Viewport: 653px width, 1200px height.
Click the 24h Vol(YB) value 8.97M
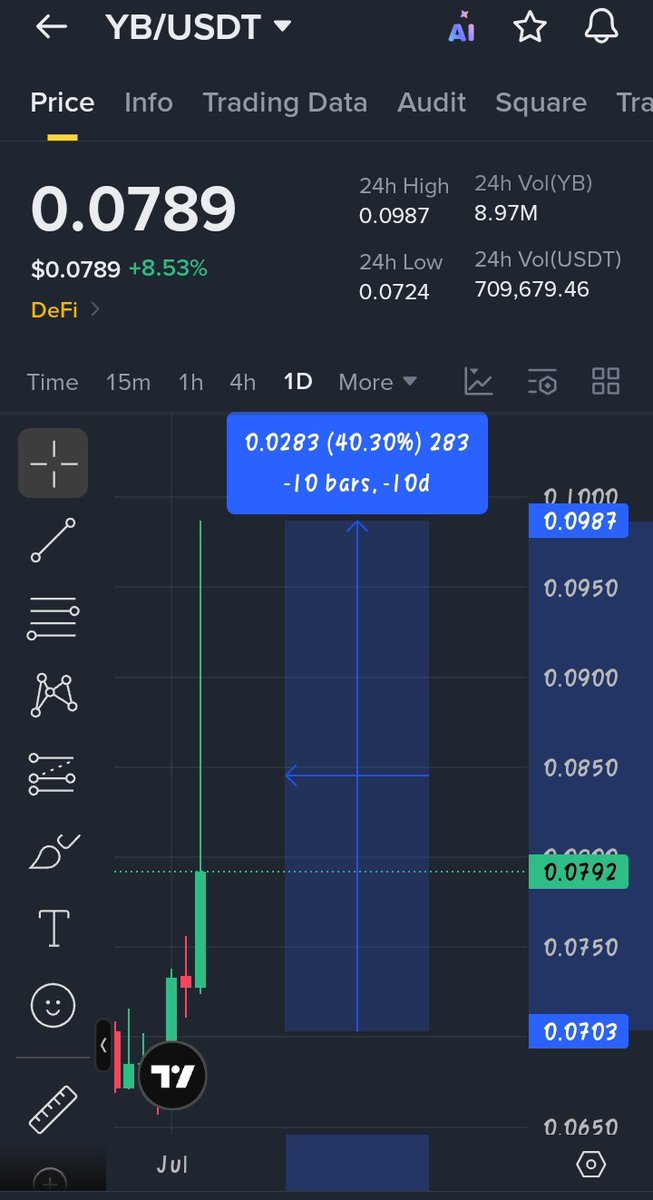click(x=508, y=213)
